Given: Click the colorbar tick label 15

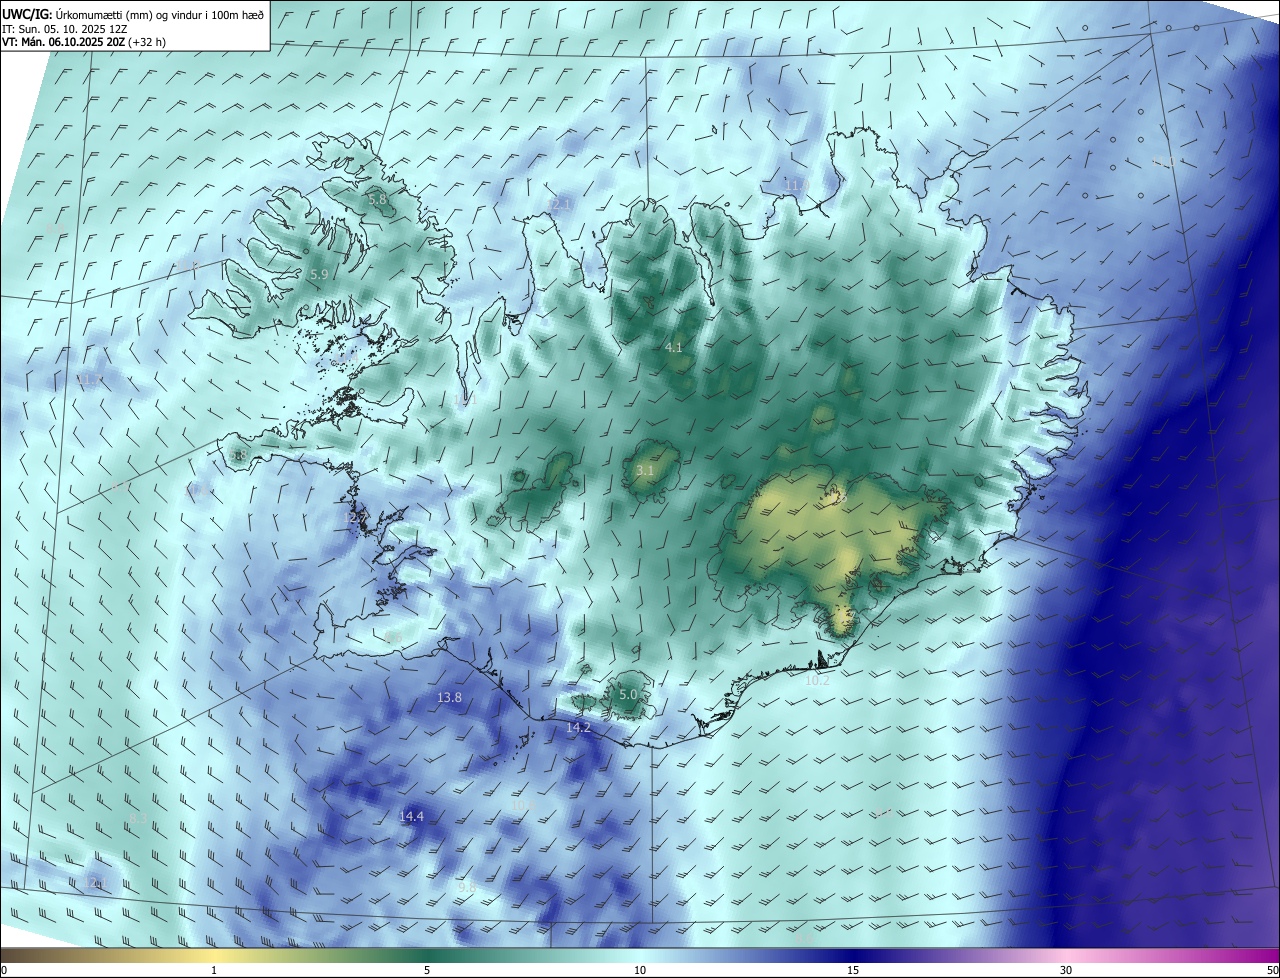Looking at the screenshot, I should (x=853, y=970).
